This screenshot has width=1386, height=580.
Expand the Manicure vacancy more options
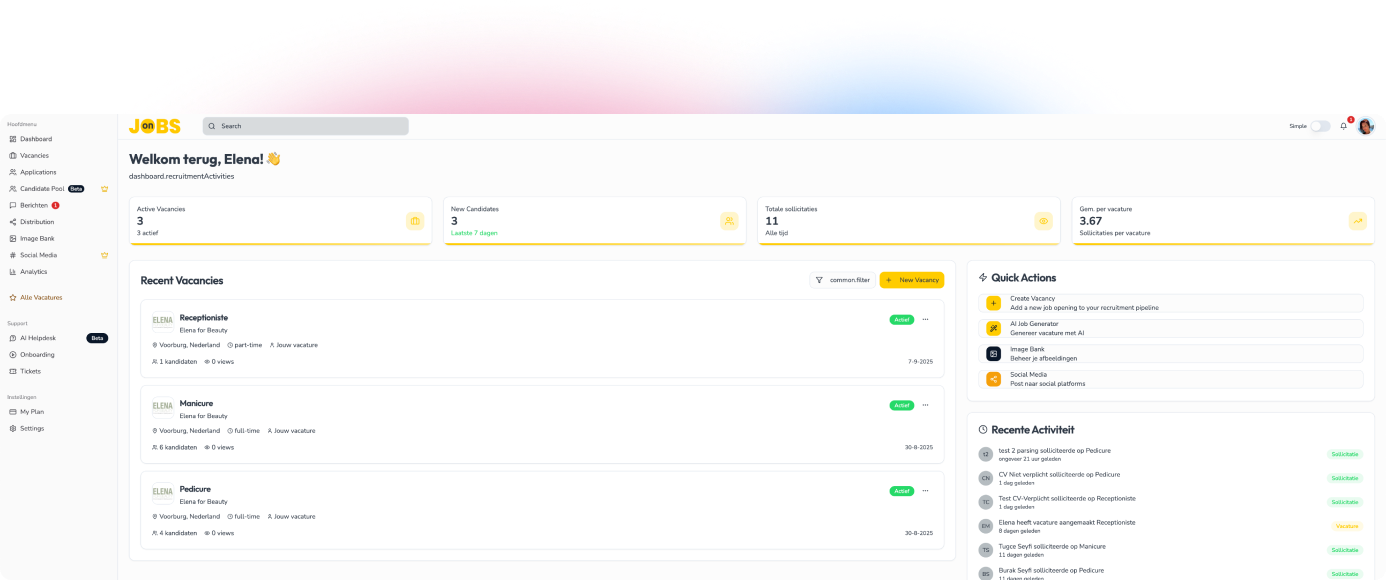pyautogui.click(x=925, y=405)
